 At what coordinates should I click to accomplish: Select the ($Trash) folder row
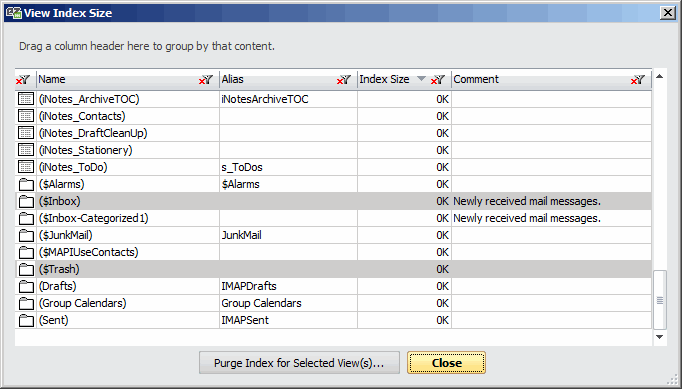pos(333,269)
